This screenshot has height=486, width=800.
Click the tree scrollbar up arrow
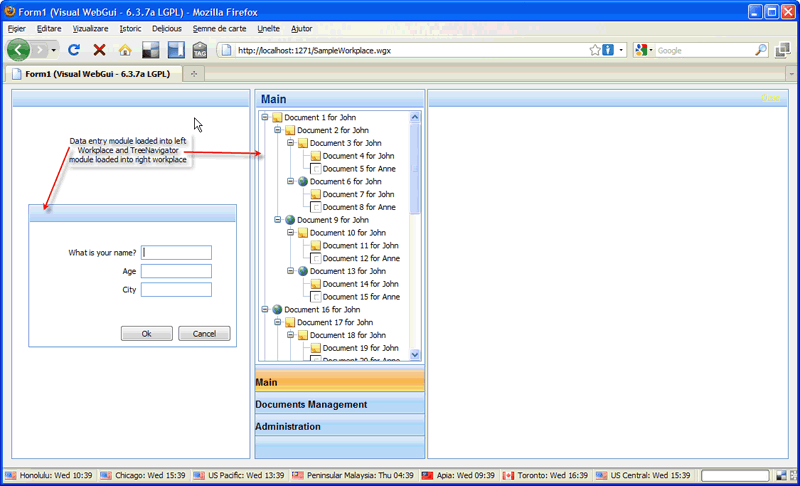[415, 117]
